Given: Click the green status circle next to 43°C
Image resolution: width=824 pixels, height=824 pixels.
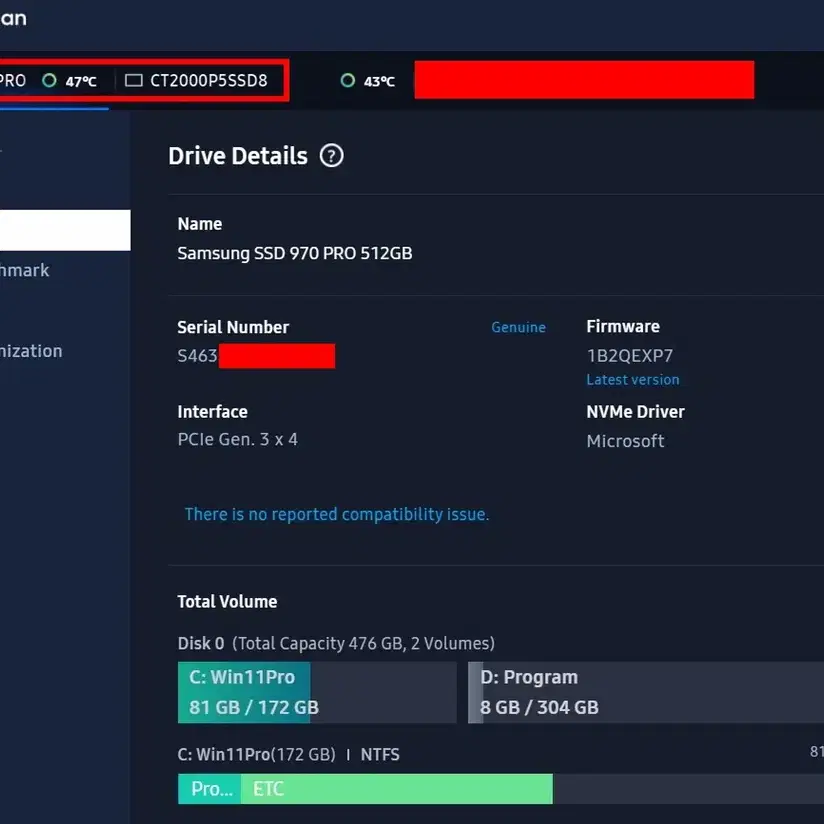Looking at the screenshot, I should tap(347, 80).
